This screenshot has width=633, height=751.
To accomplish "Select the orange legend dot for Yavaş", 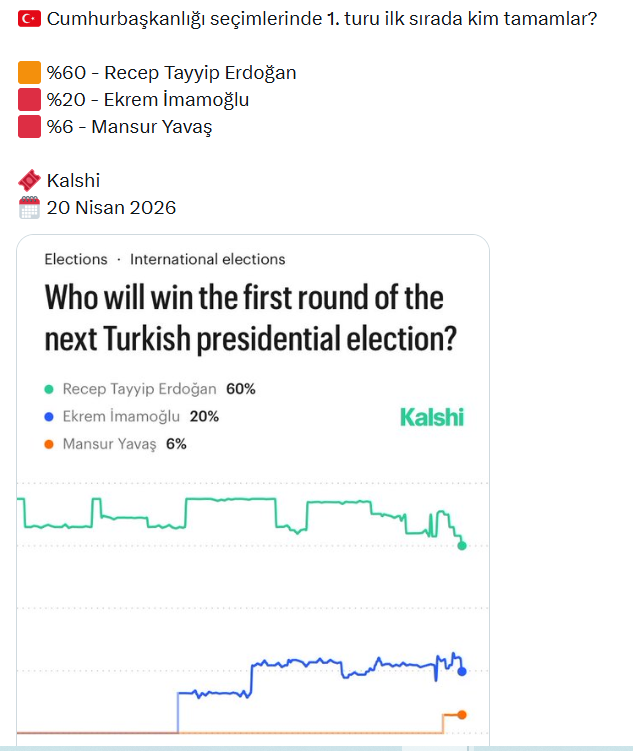I will click(x=49, y=445).
